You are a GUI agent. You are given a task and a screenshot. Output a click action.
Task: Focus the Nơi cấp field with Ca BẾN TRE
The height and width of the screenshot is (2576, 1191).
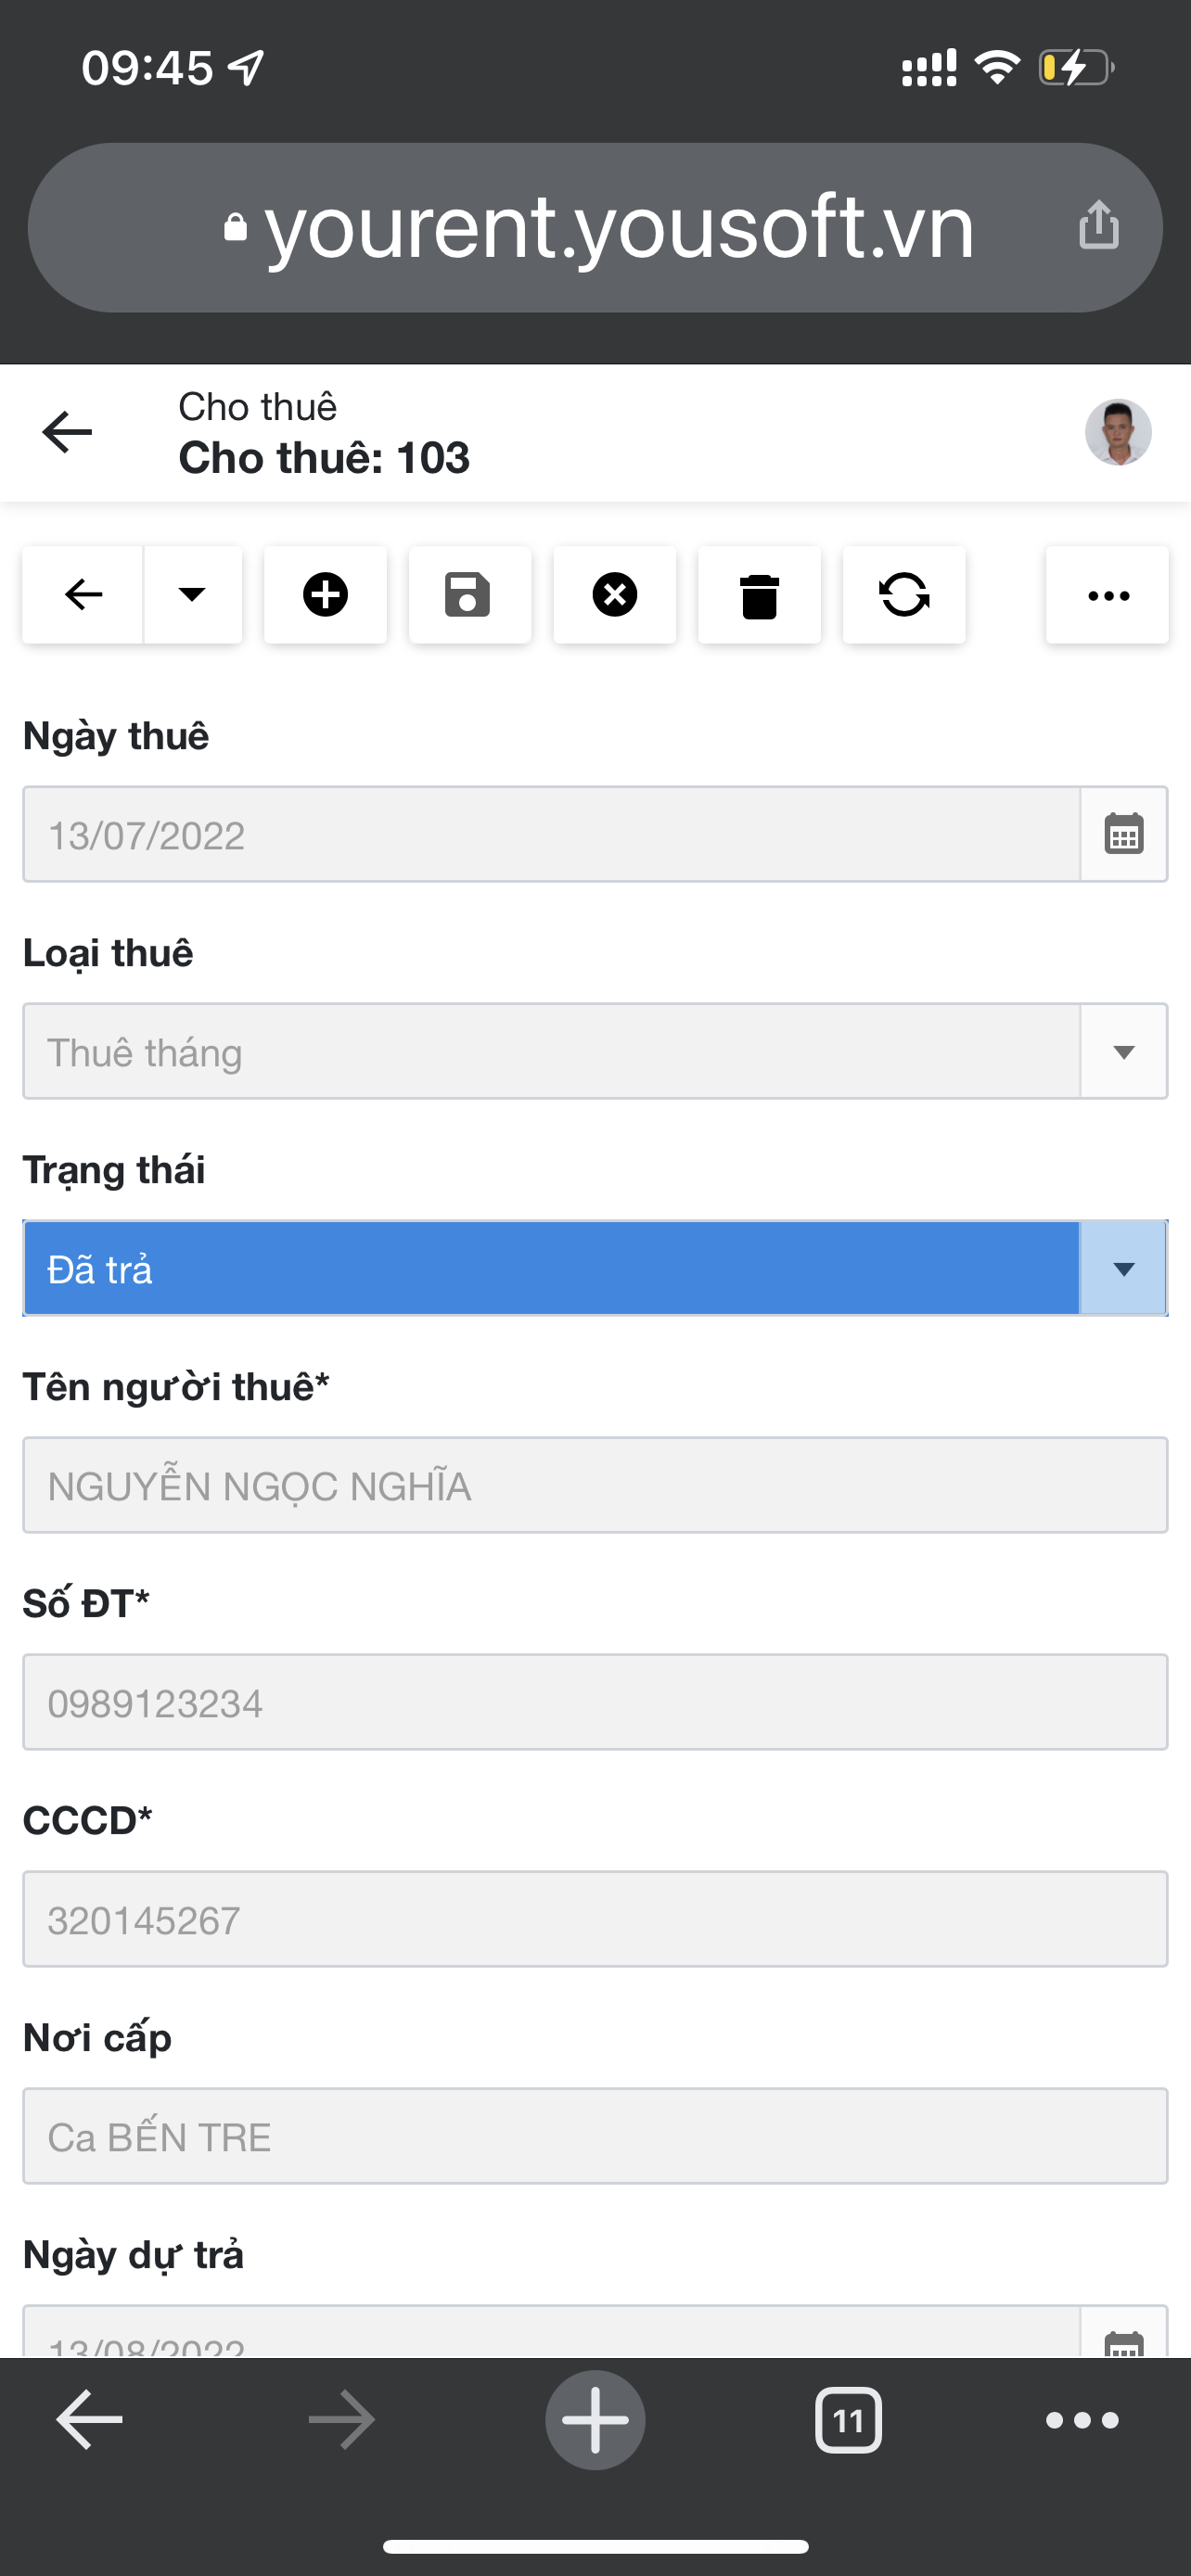pyautogui.click(x=595, y=2136)
